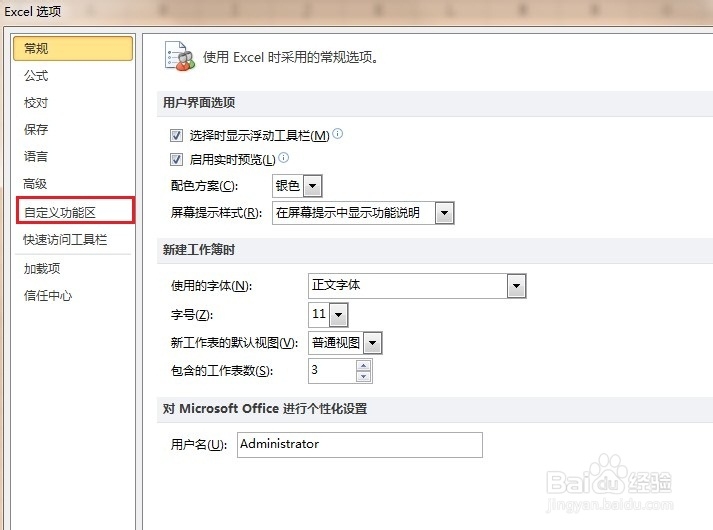Image resolution: width=713 pixels, height=530 pixels.
Task: Click 新建工作簿时 section heading
Action: (x=199, y=250)
